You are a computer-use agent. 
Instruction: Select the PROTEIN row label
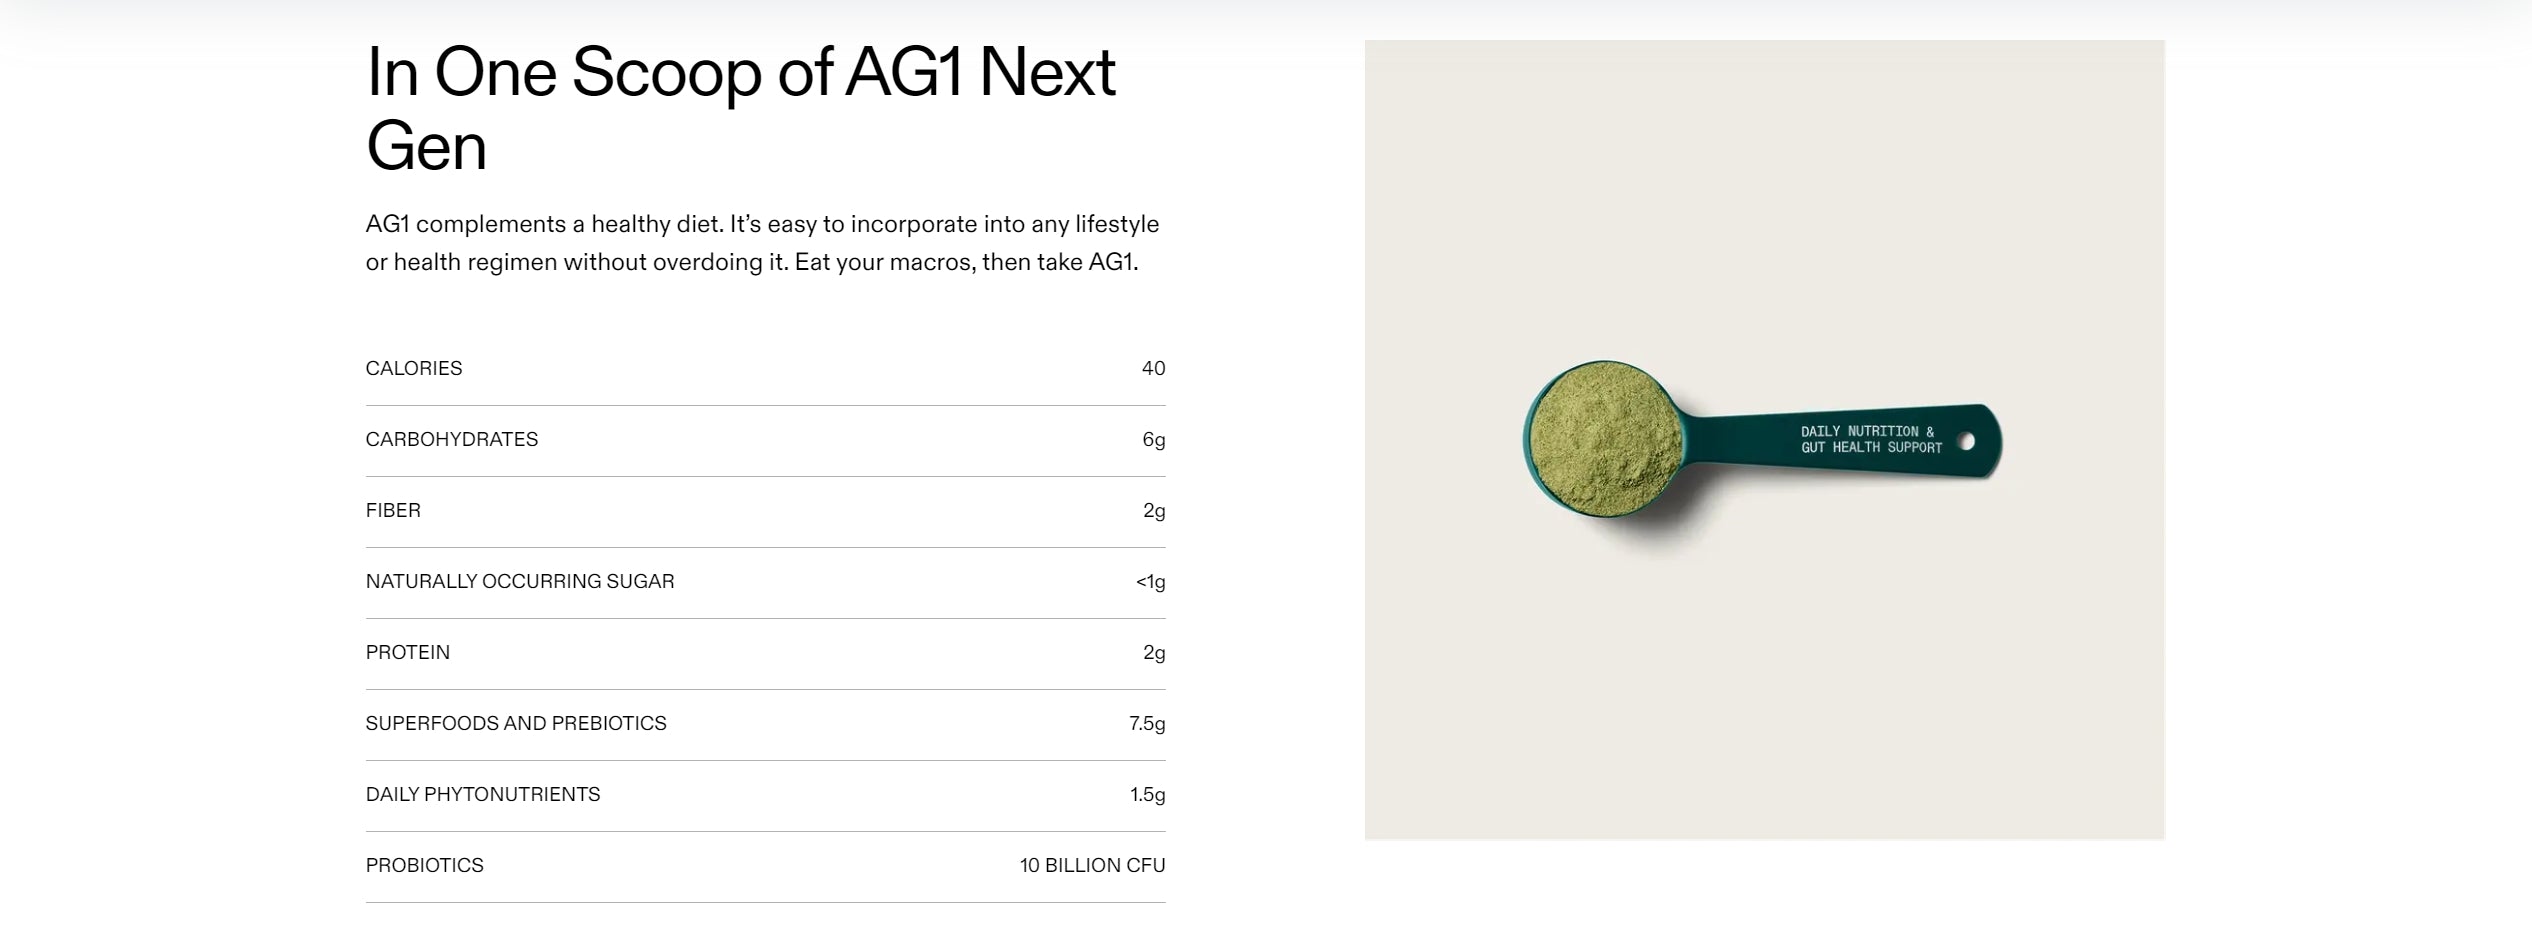coord(407,652)
